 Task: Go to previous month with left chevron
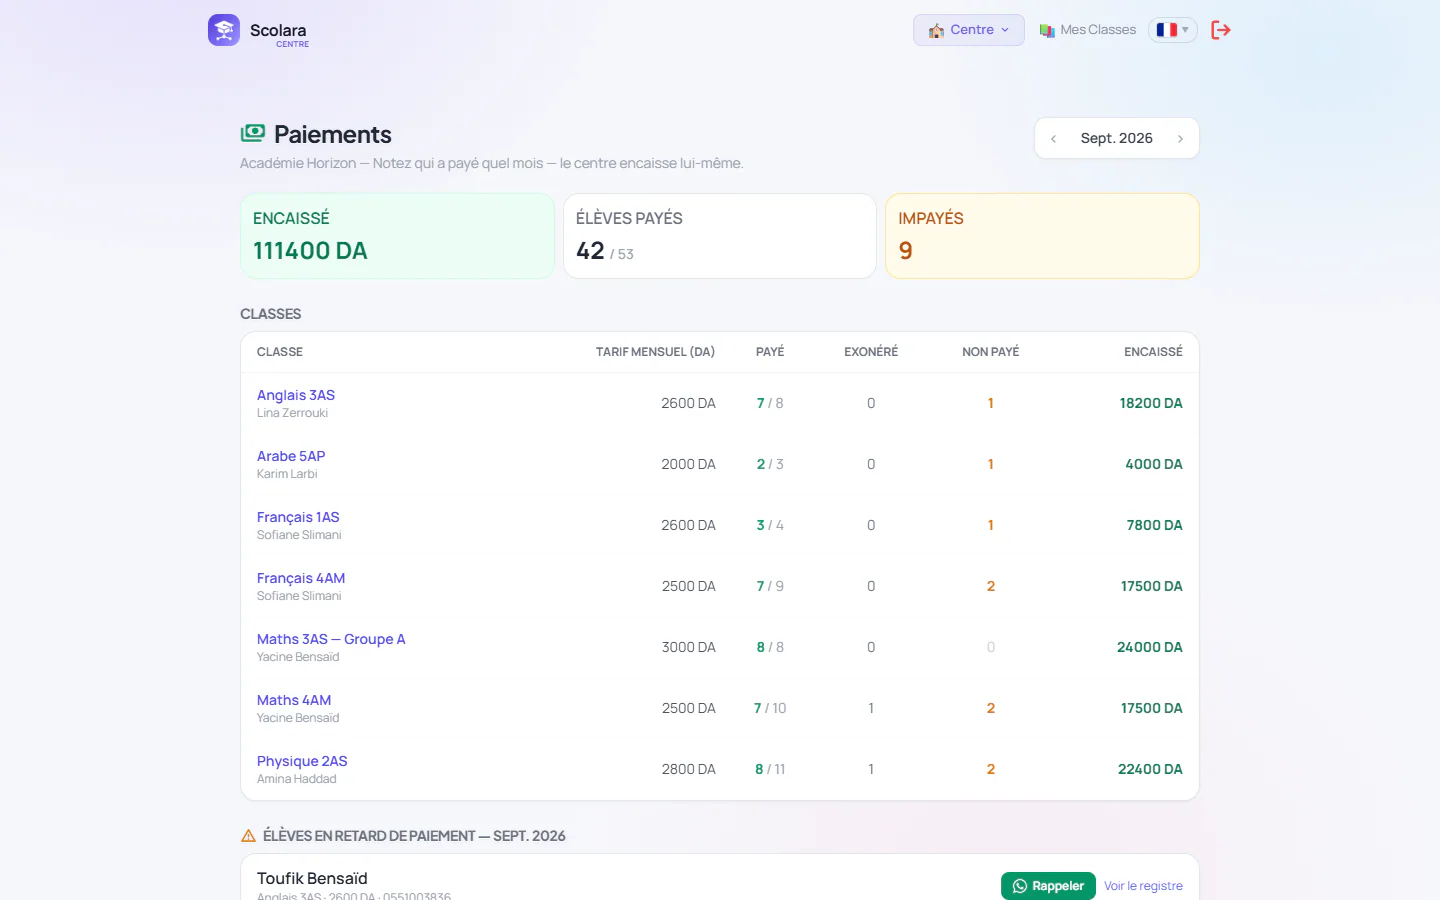tap(1053, 139)
